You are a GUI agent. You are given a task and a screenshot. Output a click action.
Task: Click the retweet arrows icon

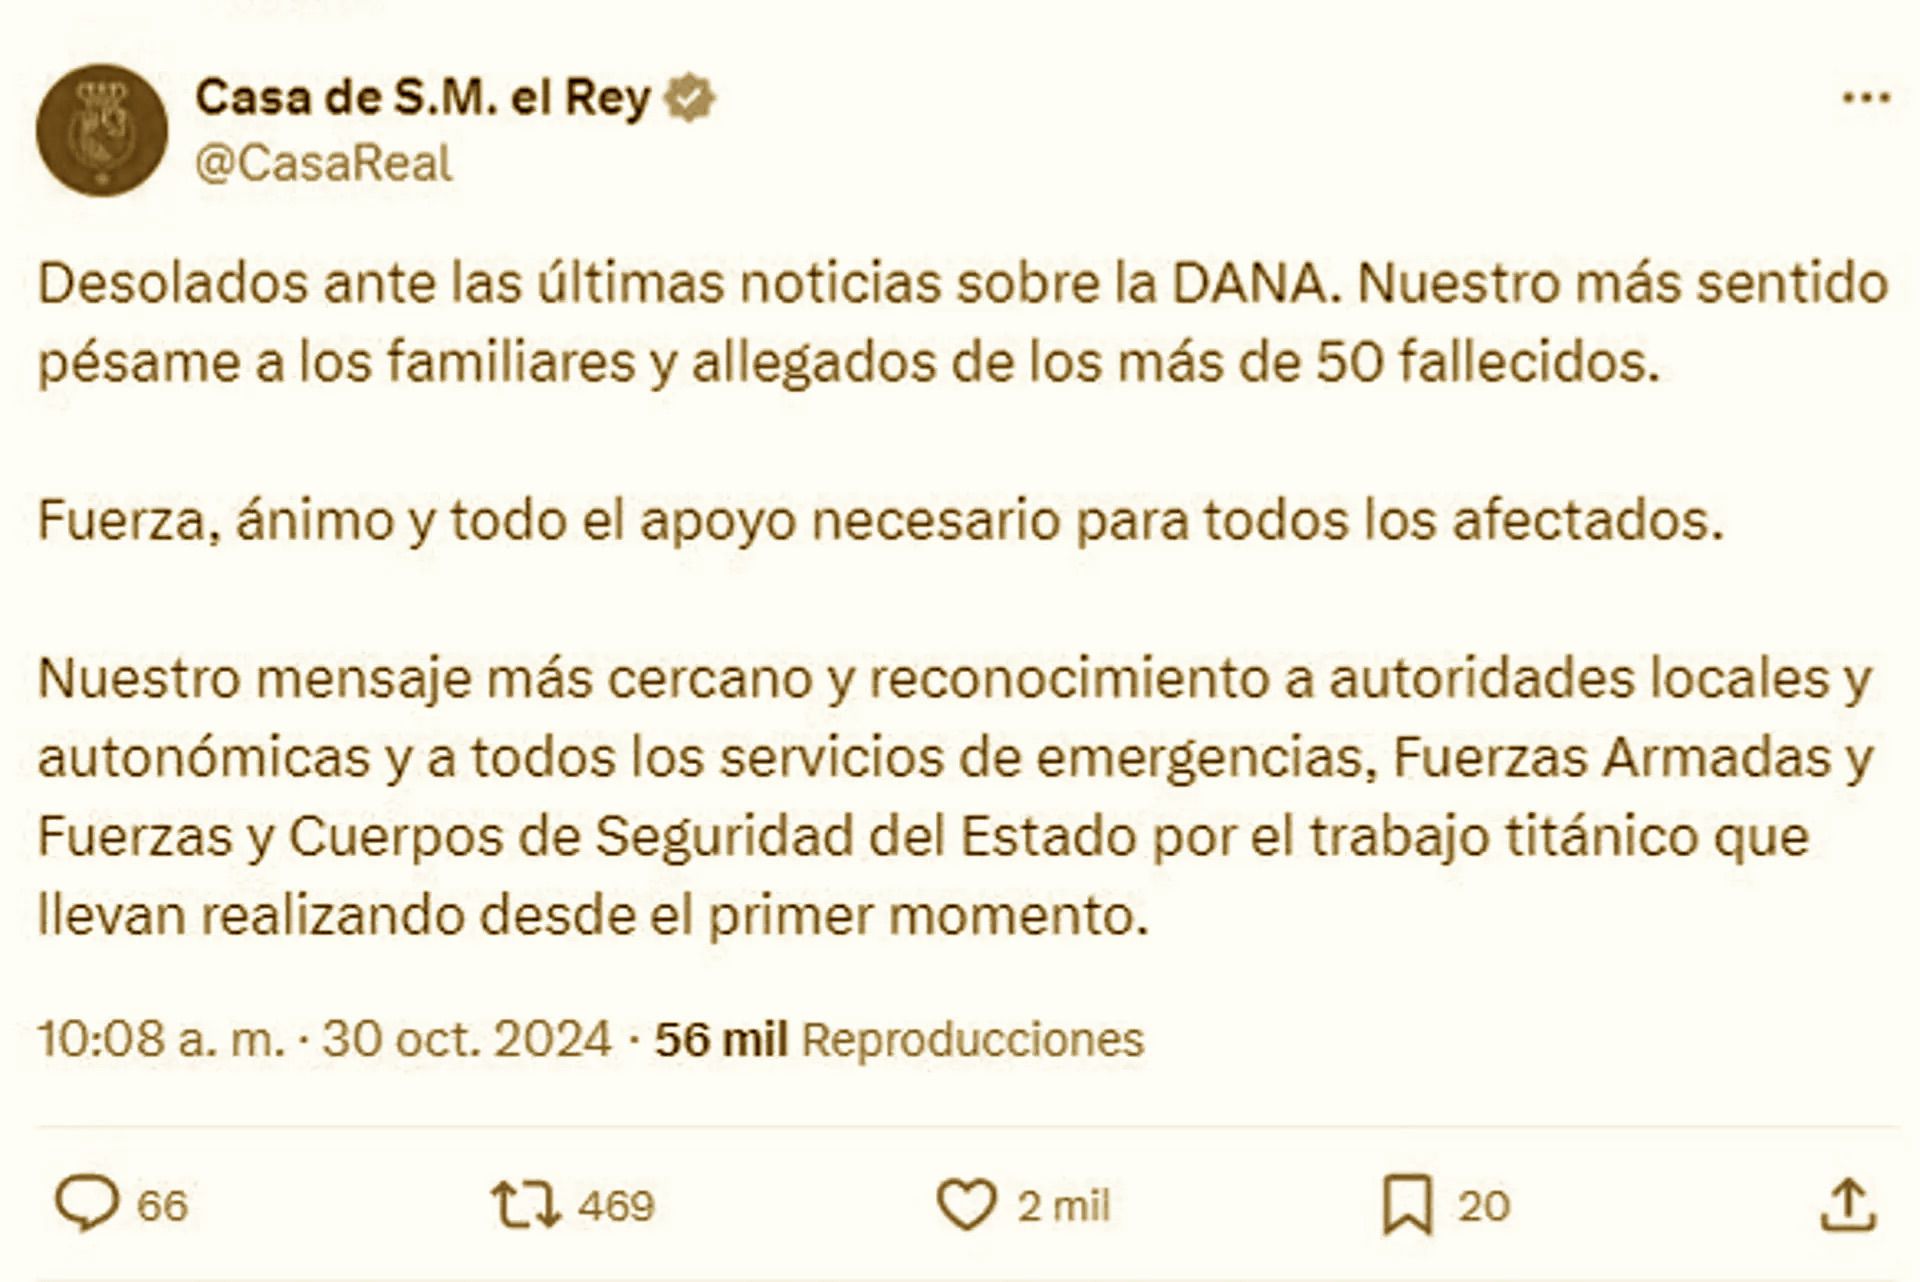point(526,1205)
